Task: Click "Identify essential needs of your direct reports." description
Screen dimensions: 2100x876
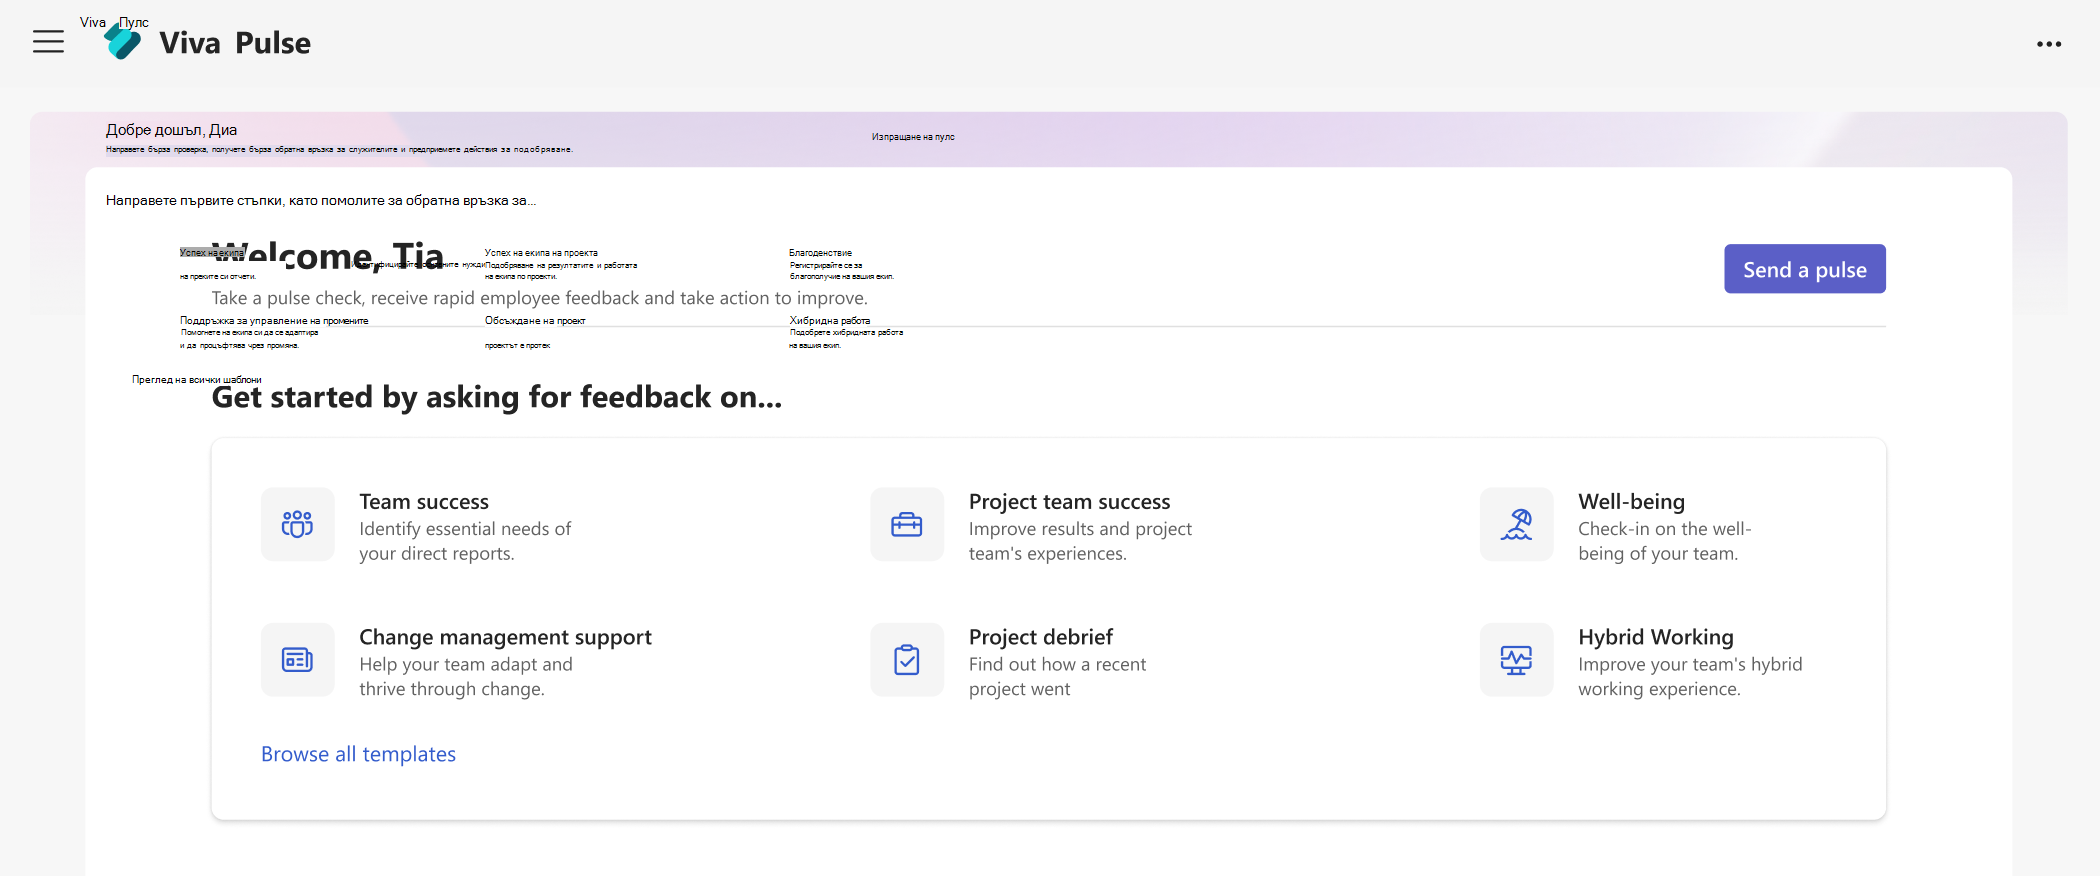Action: (465, 541)
